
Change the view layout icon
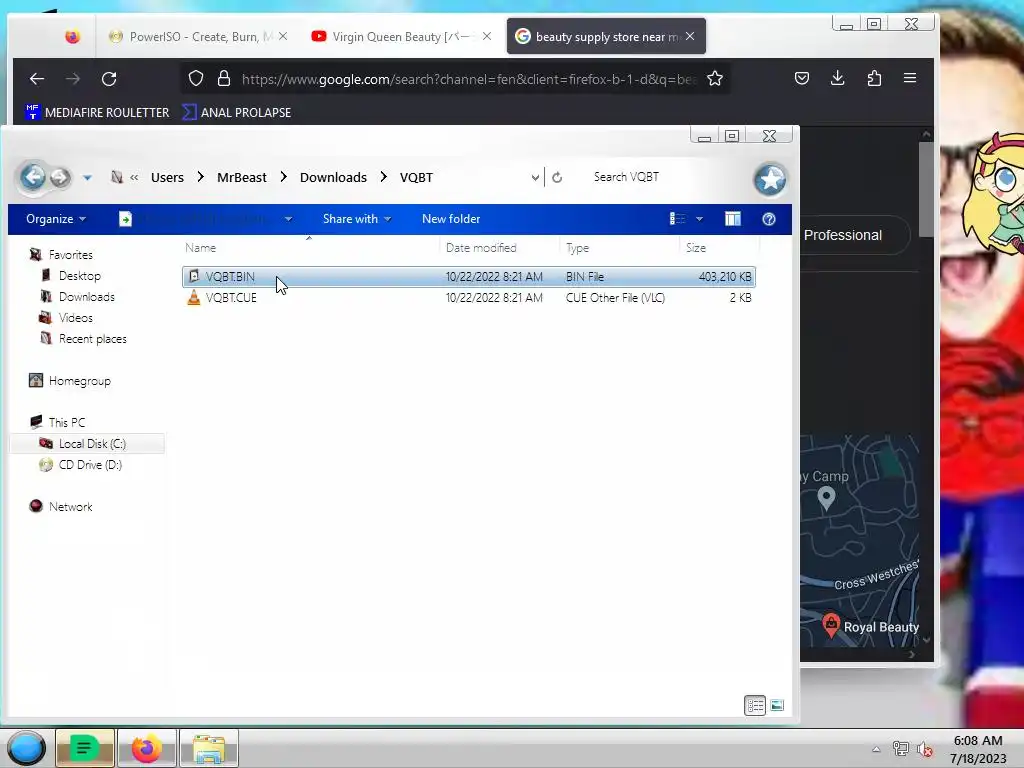point(678,219)
